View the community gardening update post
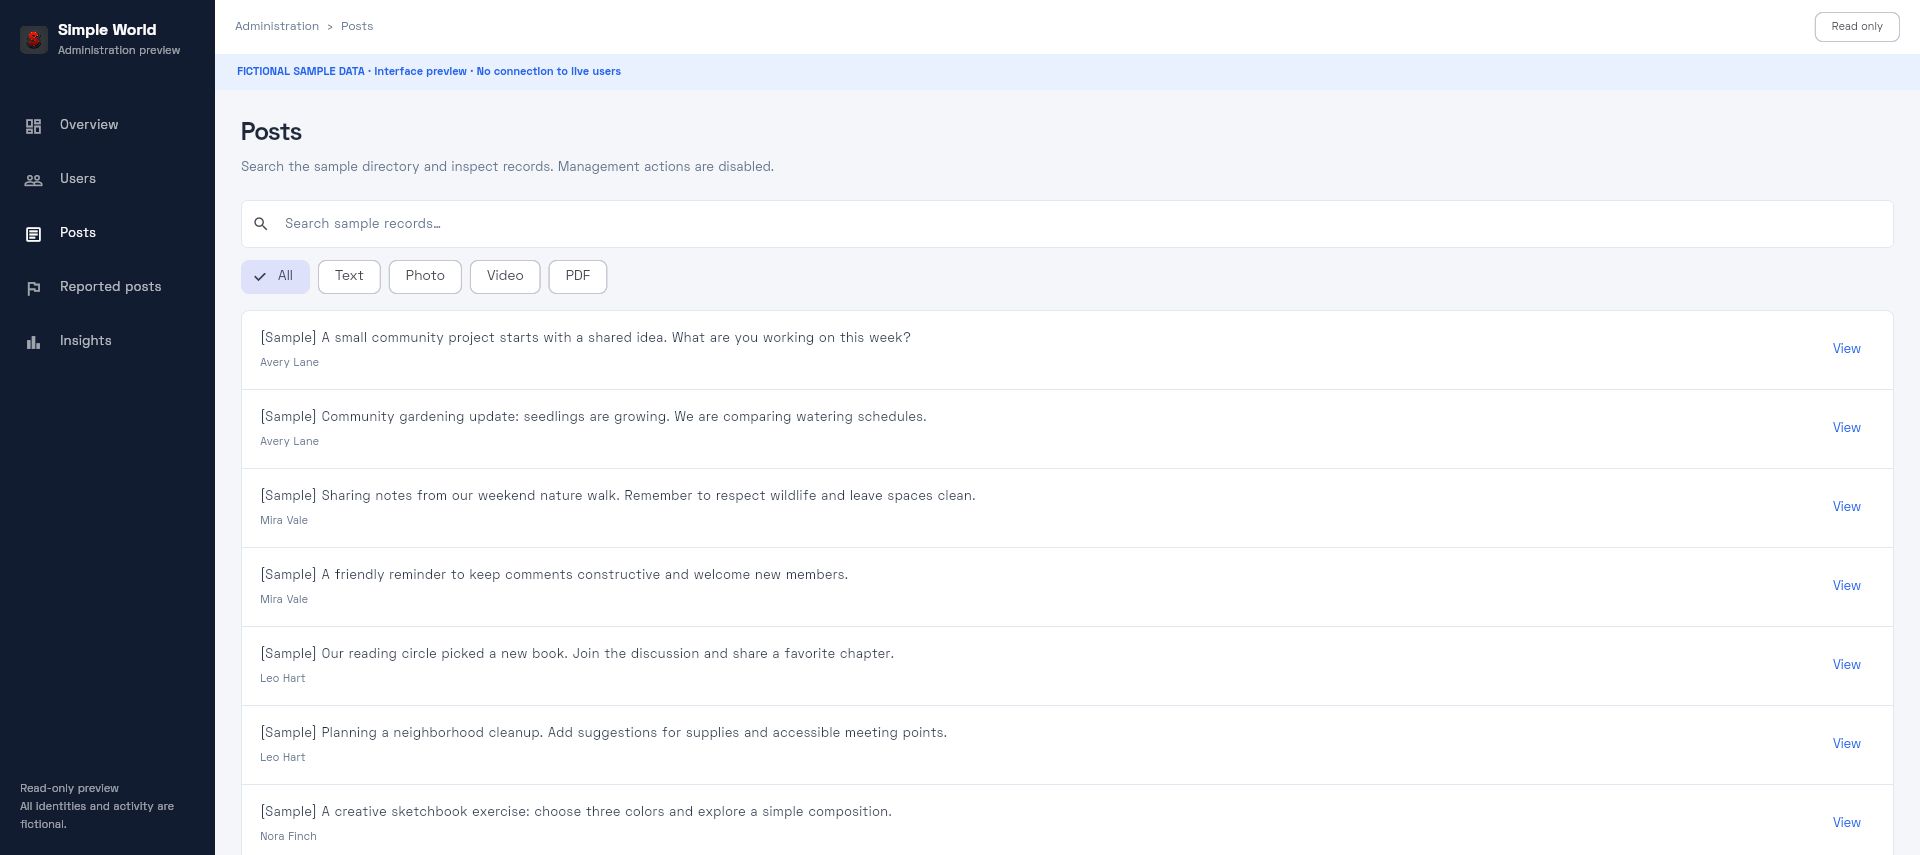This screenshot has height=855, width=1920. [x=1846, y=428]
